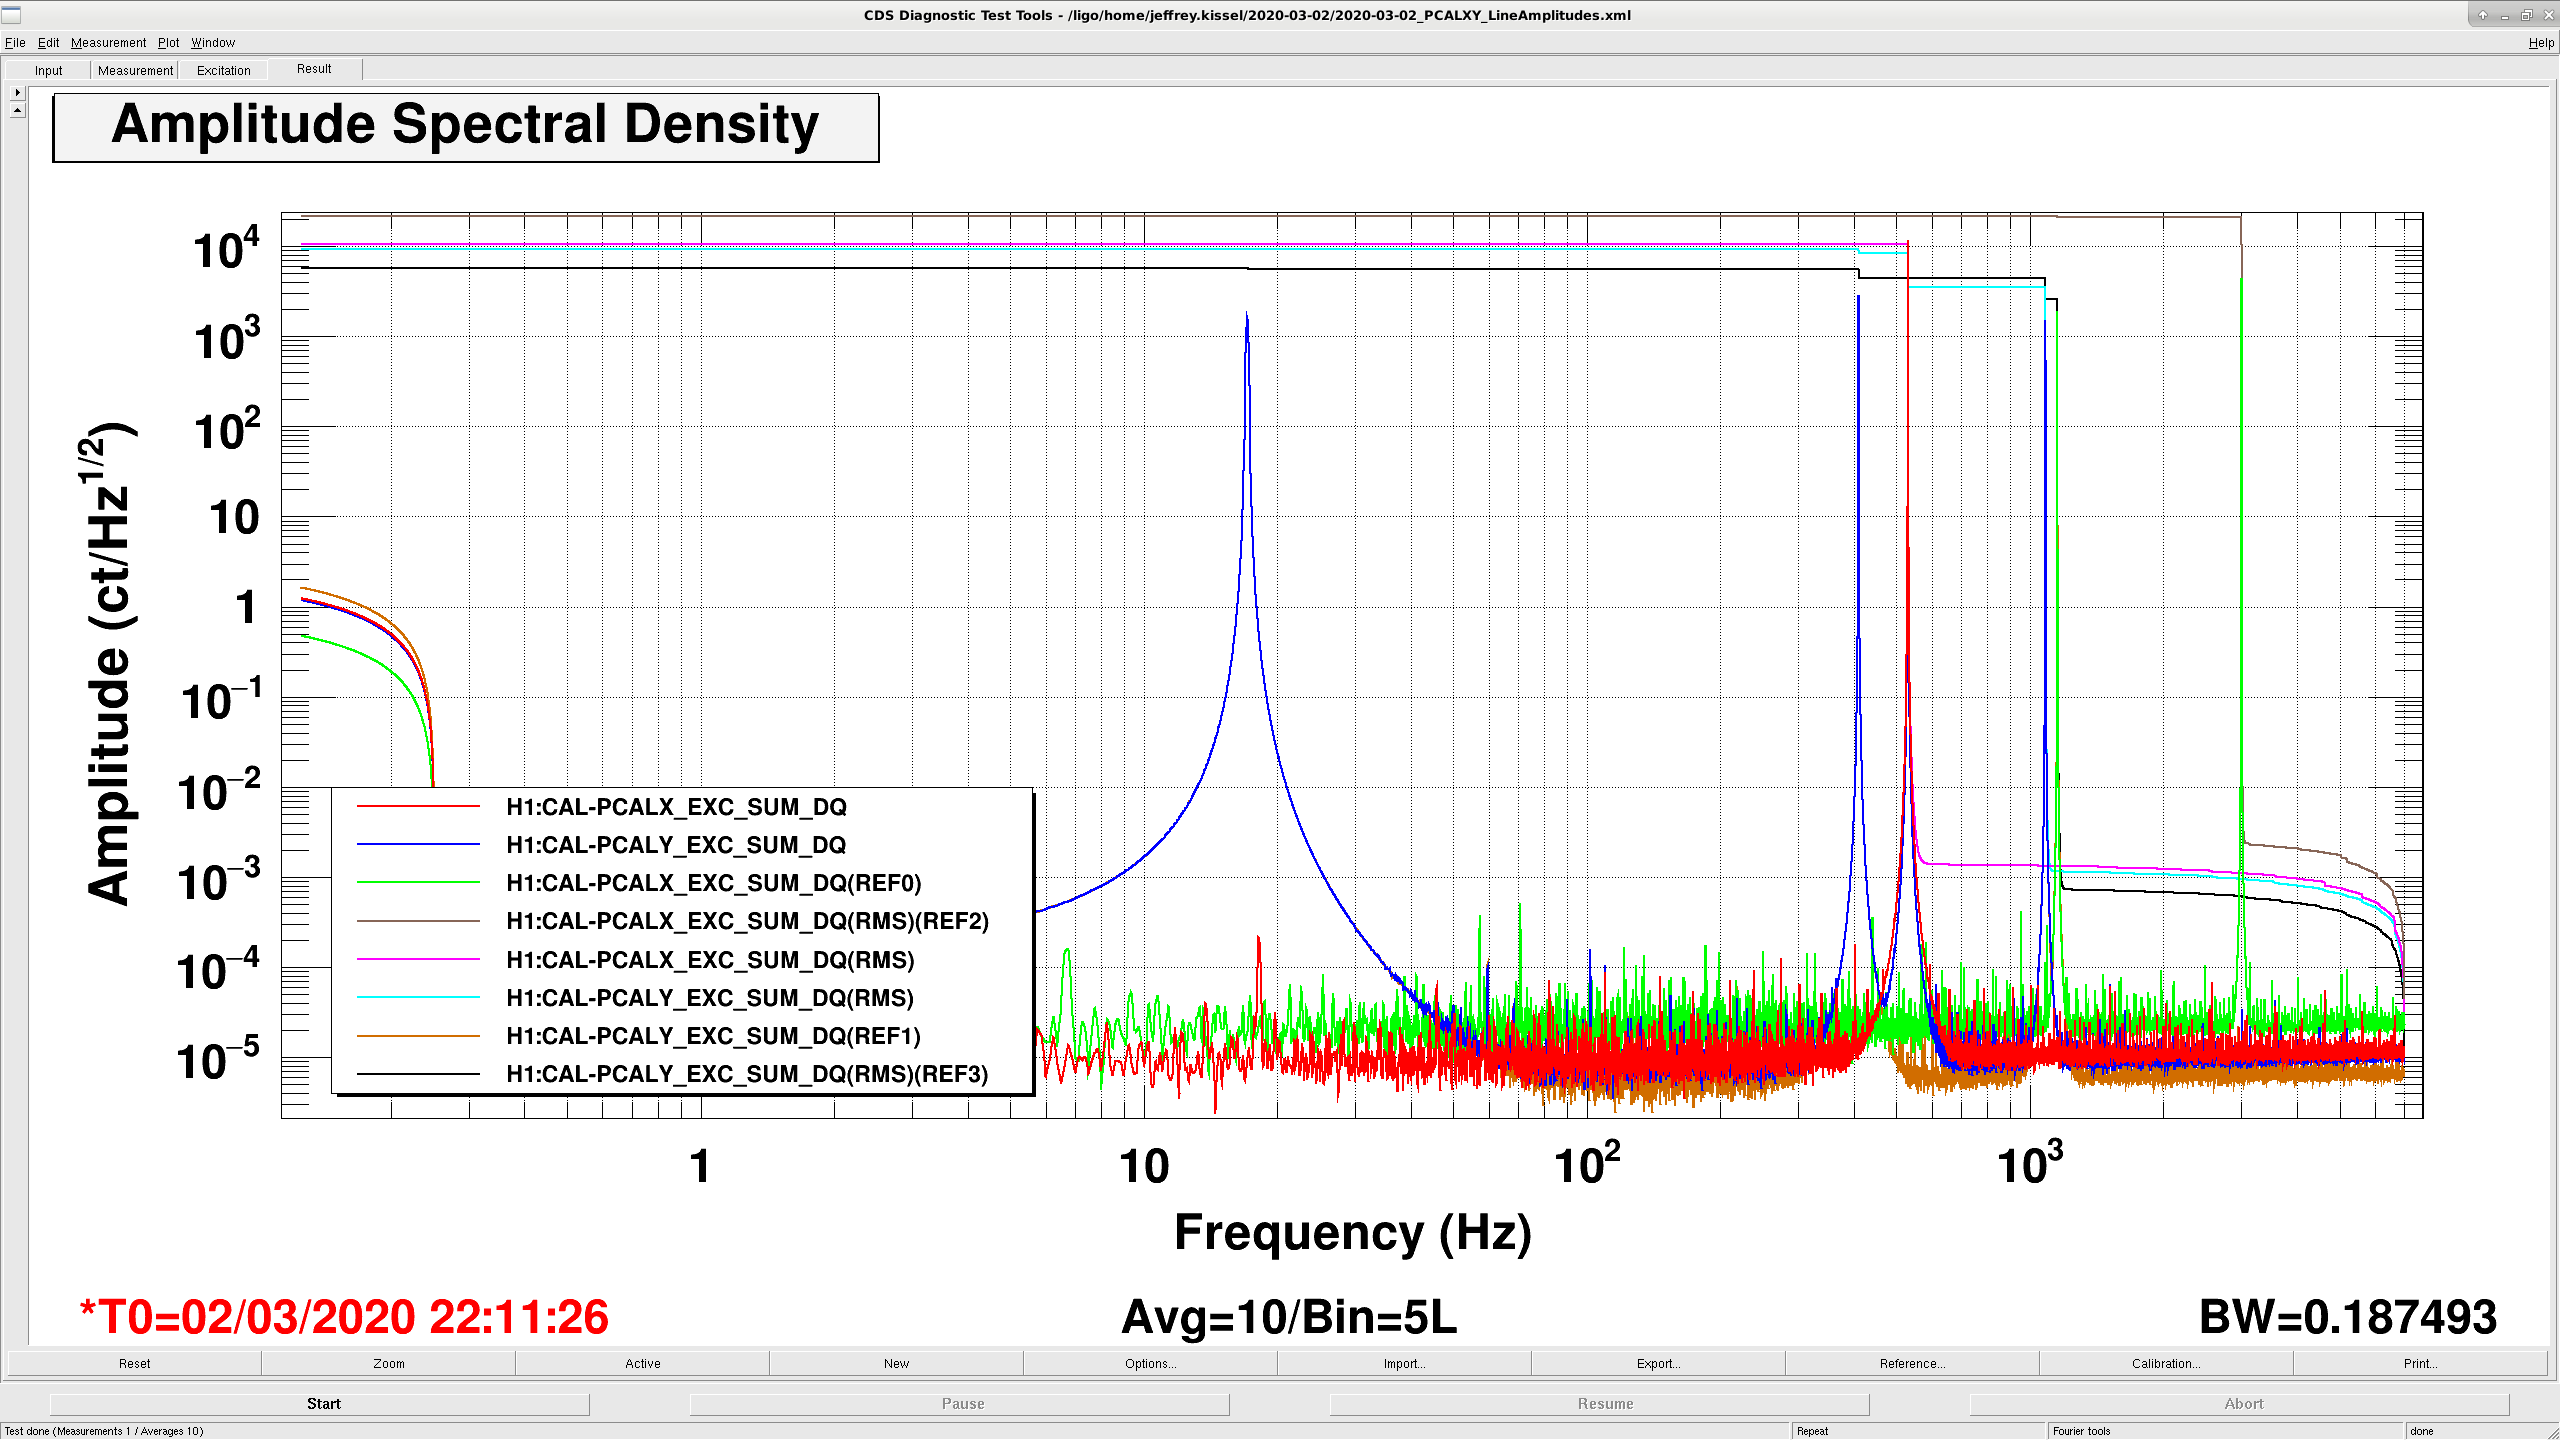2560x1440 pixels.
Task: Open the Plot menu
Action: click(x=168, y=43)
